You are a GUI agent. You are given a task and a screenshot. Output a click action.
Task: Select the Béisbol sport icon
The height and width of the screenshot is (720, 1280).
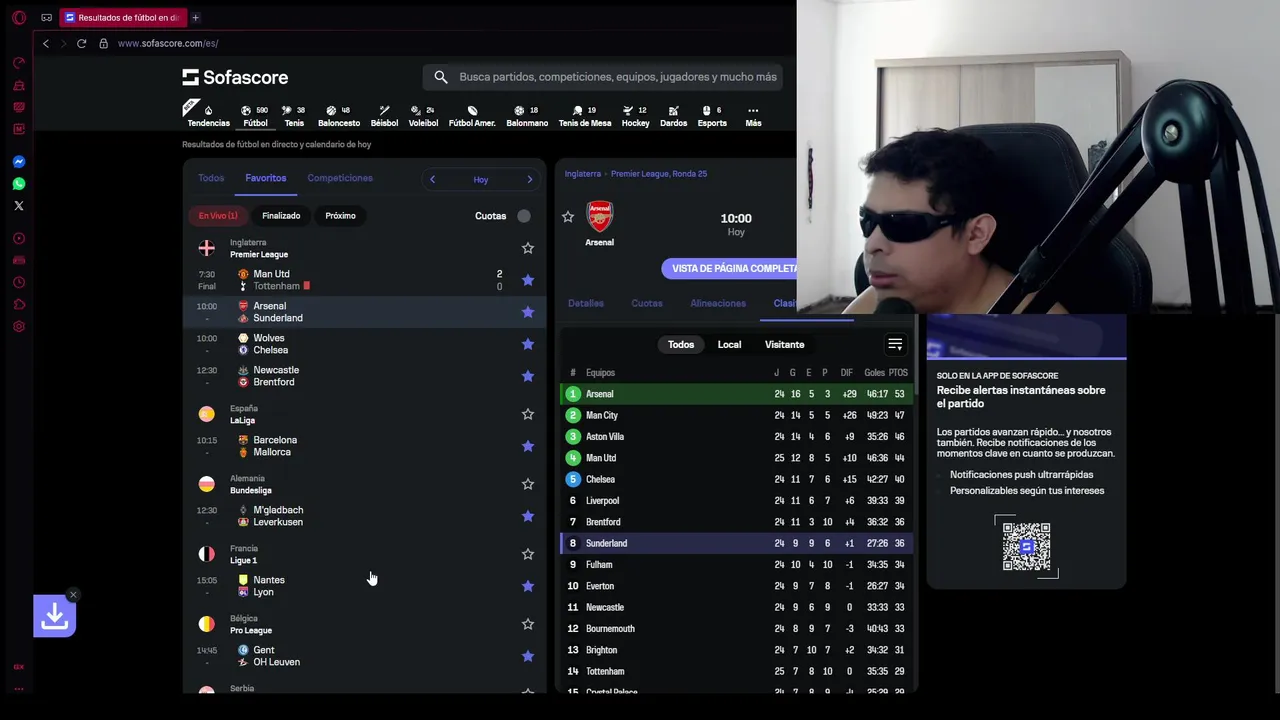pyautogui.click(x=384, y=116)
